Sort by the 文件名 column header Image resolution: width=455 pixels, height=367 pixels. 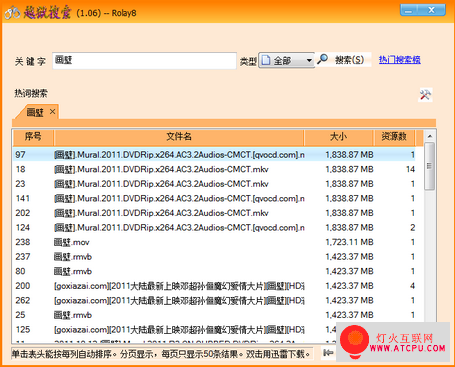point(179,137)
